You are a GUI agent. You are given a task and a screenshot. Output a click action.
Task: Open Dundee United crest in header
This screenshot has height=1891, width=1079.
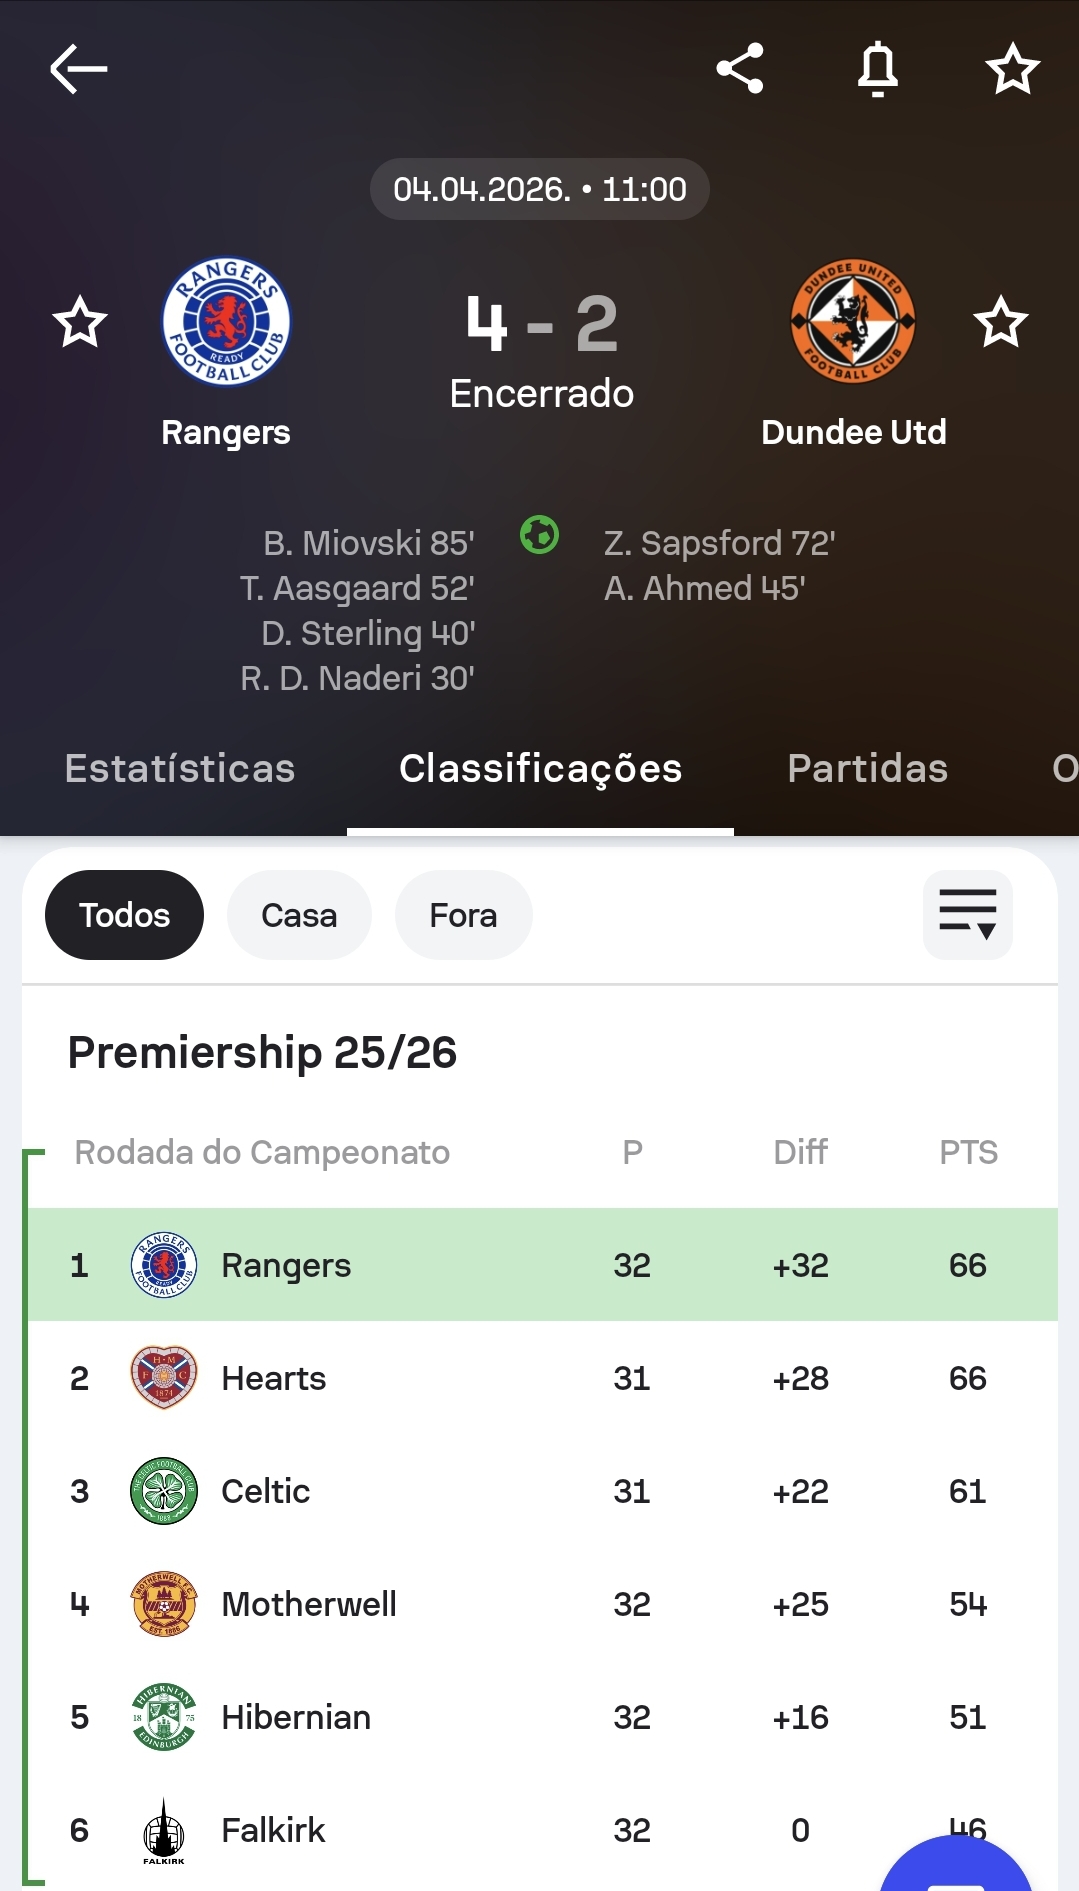[x=853, y=322]
